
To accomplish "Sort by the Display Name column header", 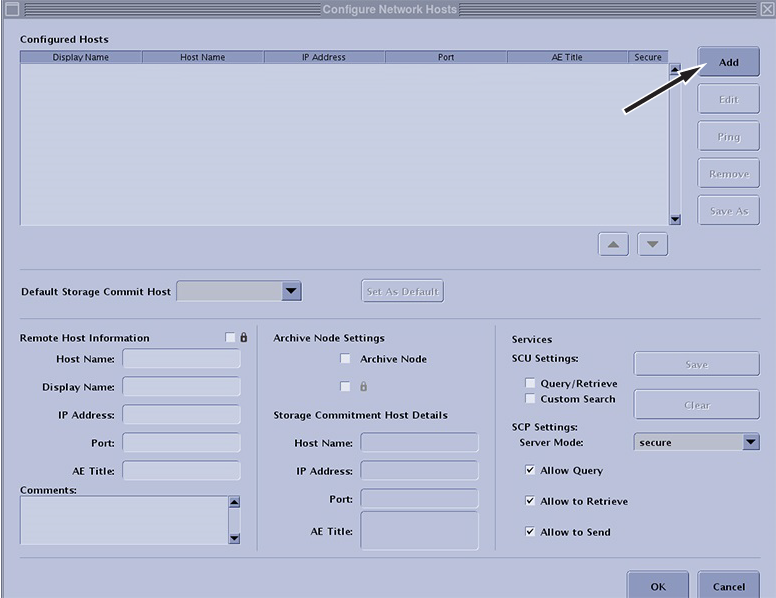I will coord(81,57).
